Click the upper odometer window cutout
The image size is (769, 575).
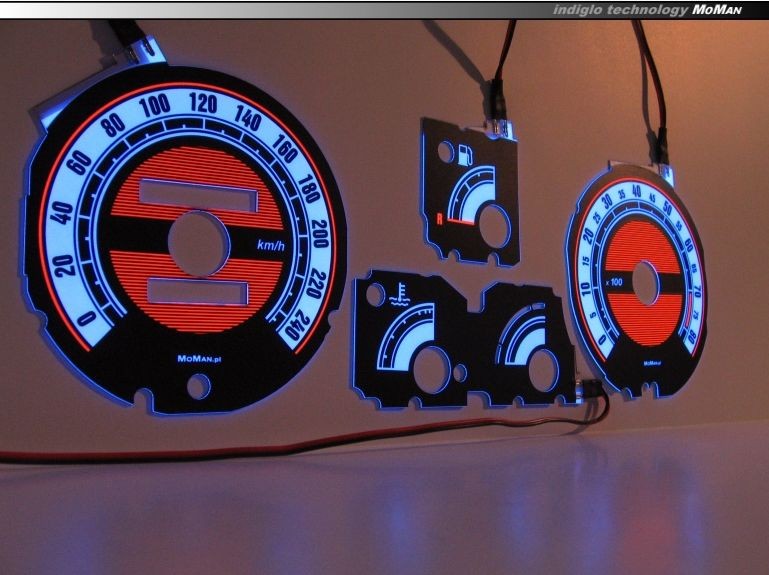click(198, 194)
